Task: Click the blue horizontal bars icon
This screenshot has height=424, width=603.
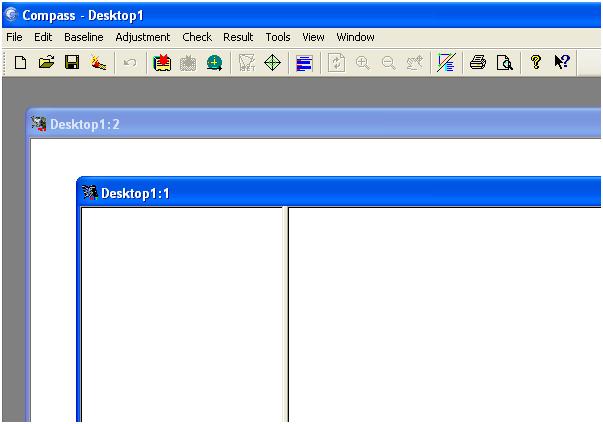Action: click(x=304, y=63)
